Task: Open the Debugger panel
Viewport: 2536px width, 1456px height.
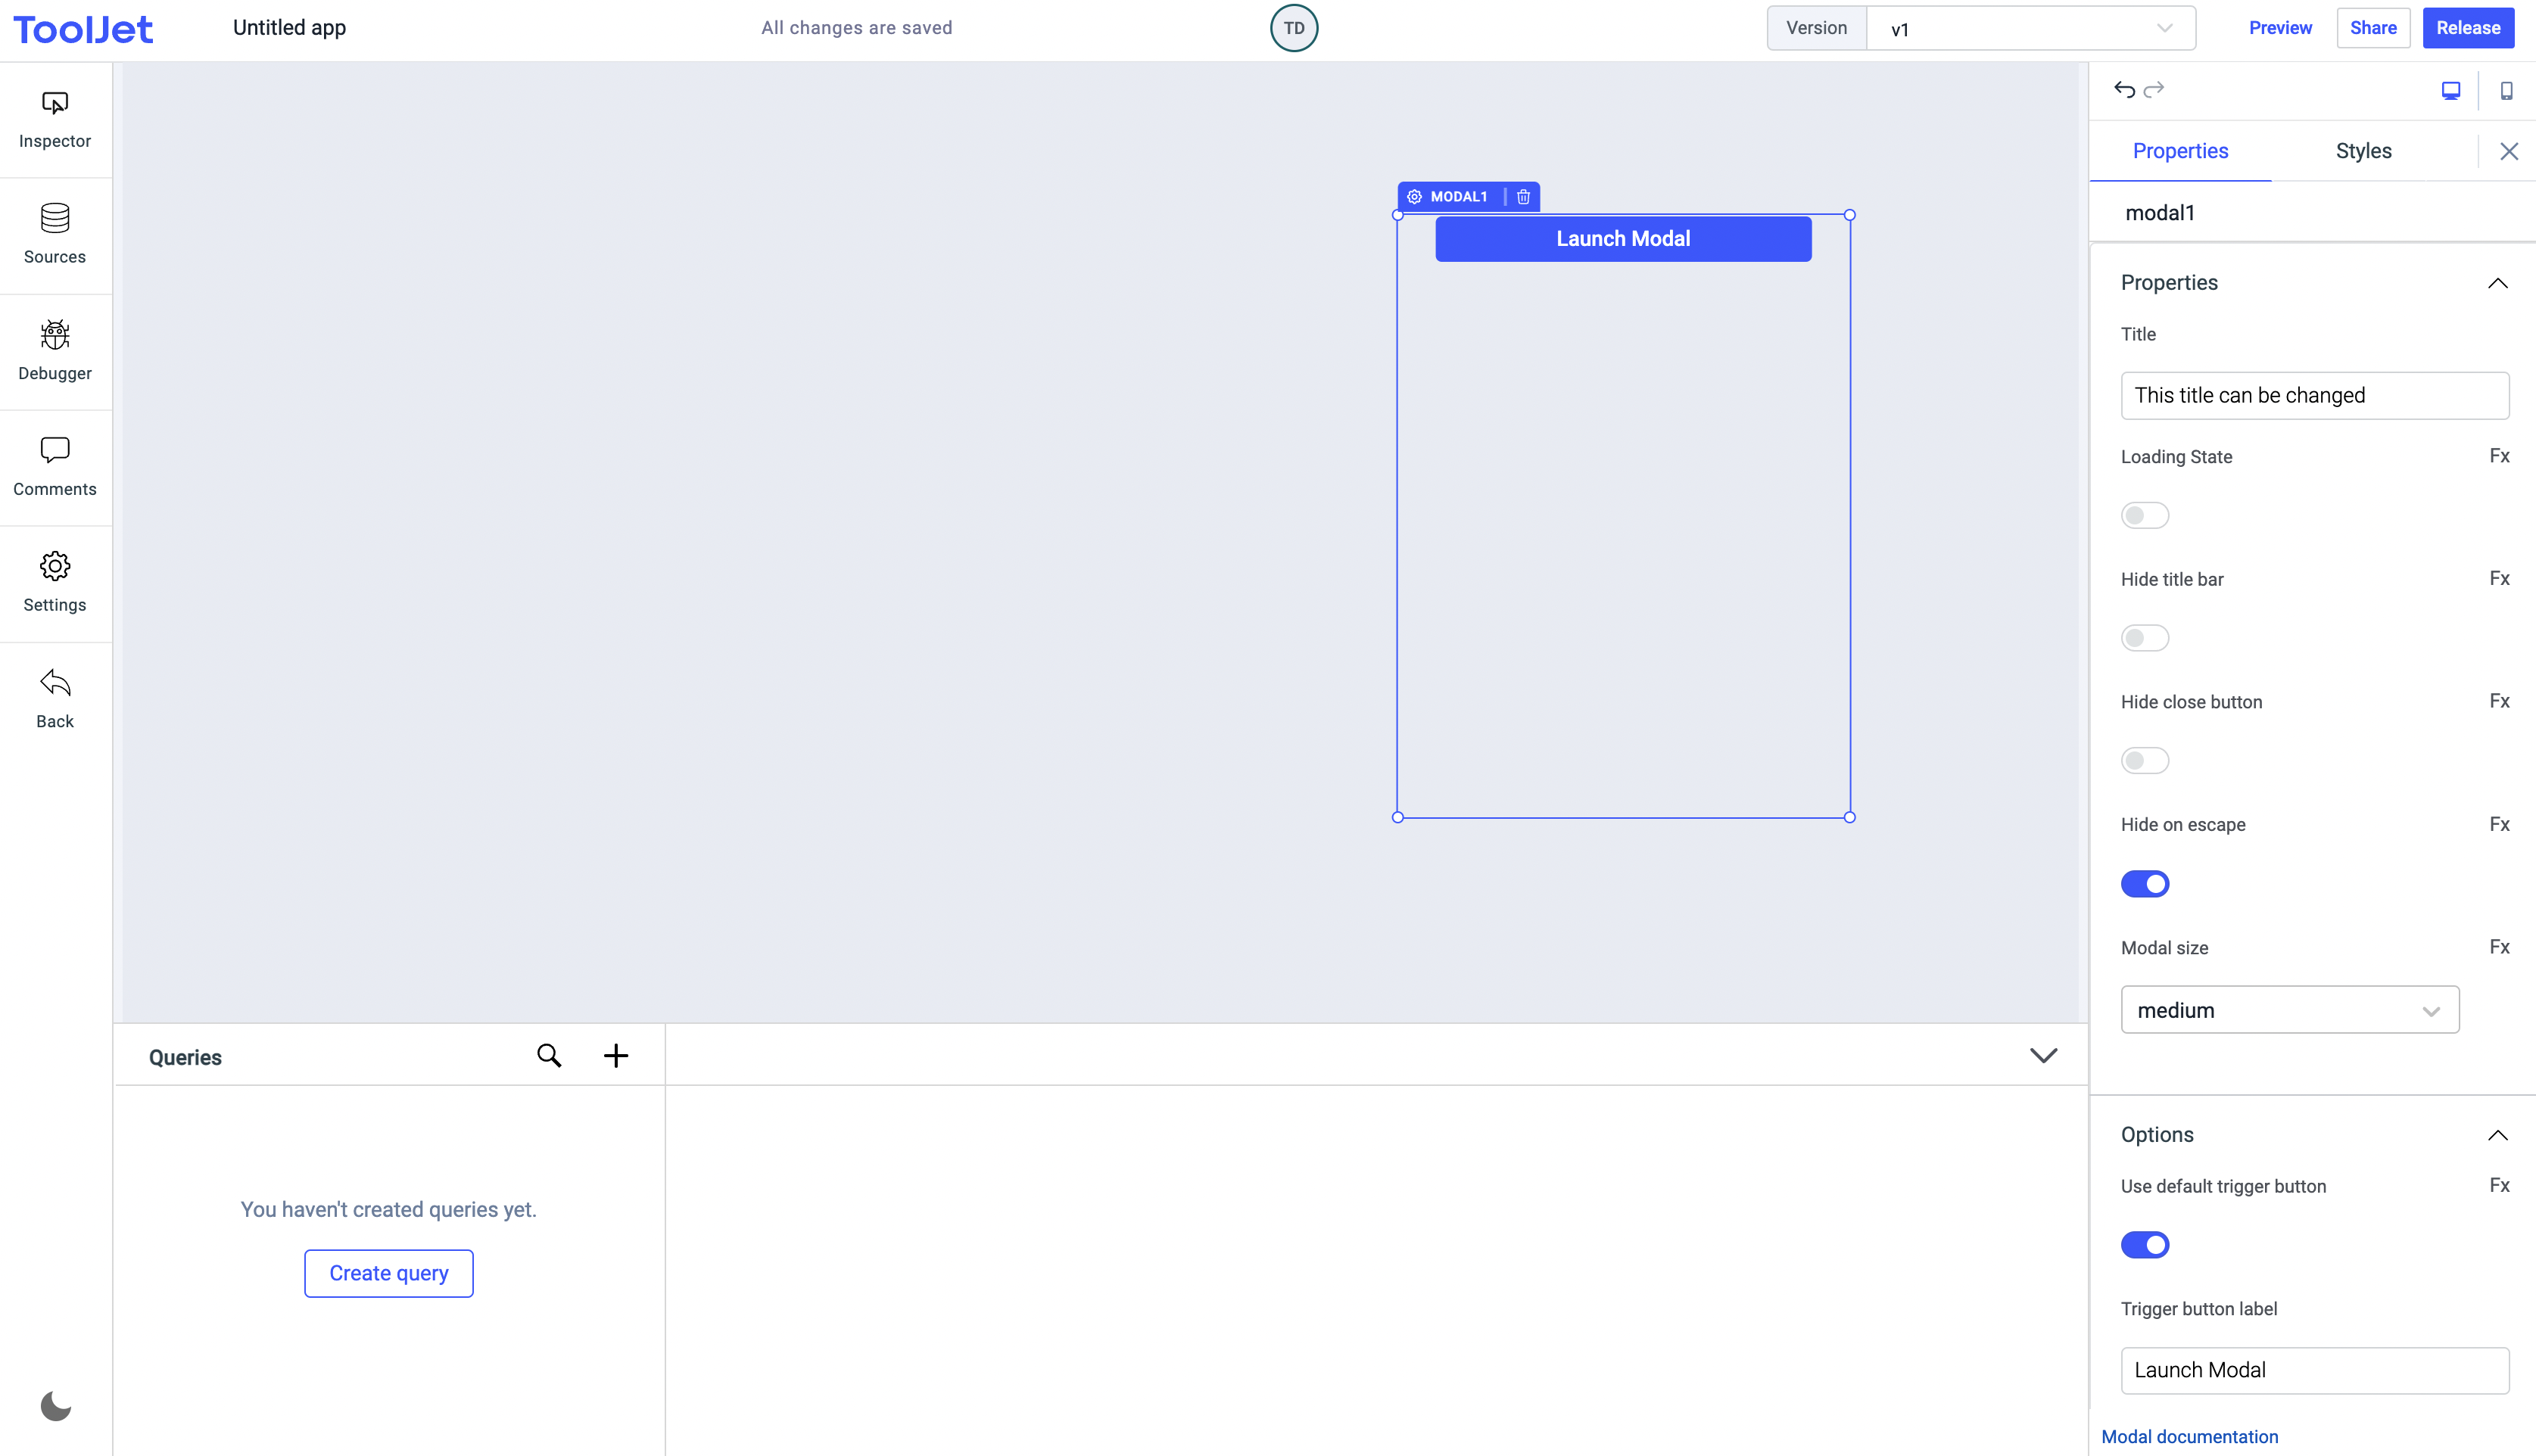Action: point(55,351)
